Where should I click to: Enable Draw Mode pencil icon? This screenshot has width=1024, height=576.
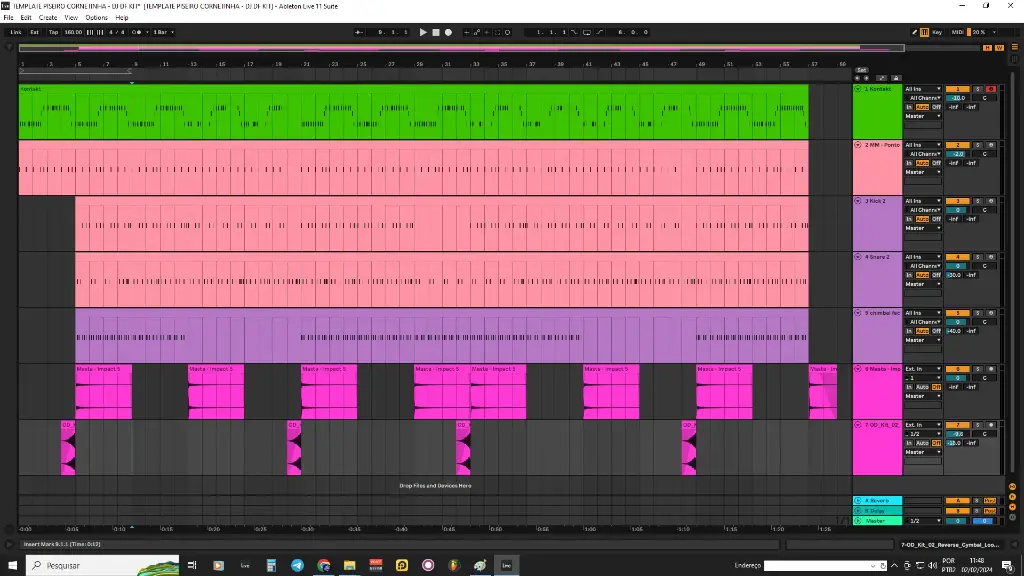914,32
